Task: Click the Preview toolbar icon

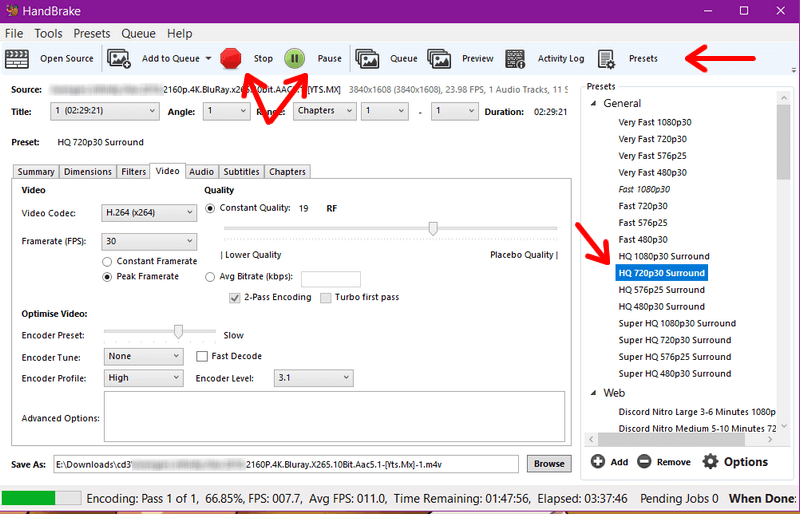Action: click(x=438, y=59)
